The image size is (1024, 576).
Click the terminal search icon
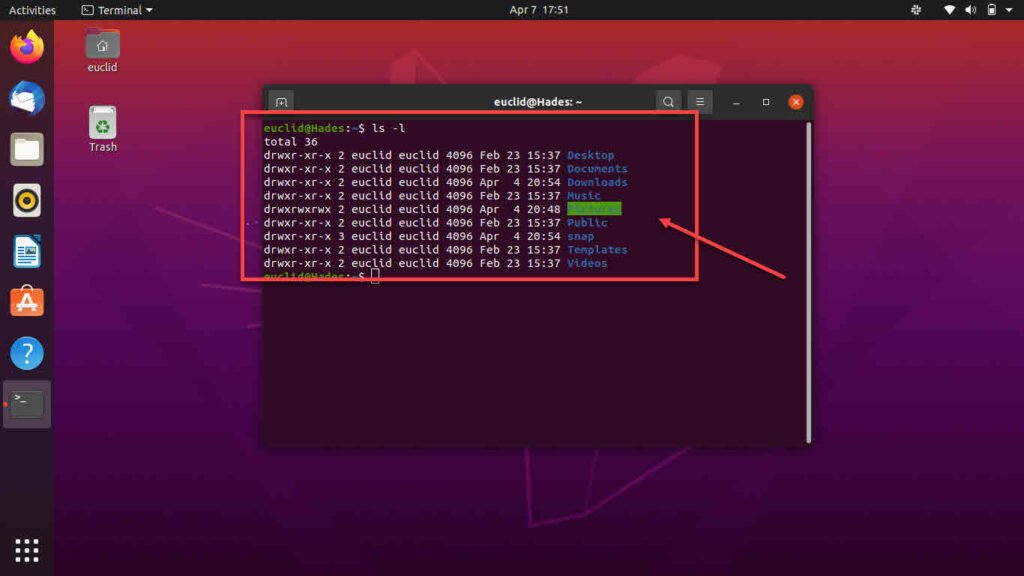(667, 102)
